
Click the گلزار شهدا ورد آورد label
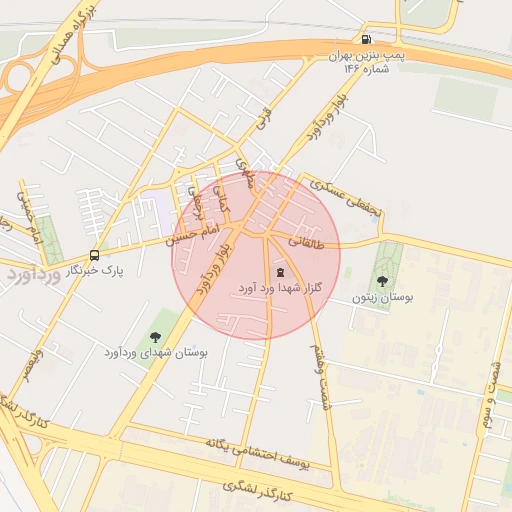280,287
